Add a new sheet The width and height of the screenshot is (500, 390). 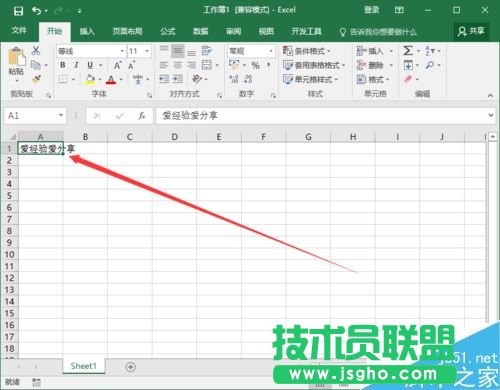pyautogui.click(x=131, y=367)
